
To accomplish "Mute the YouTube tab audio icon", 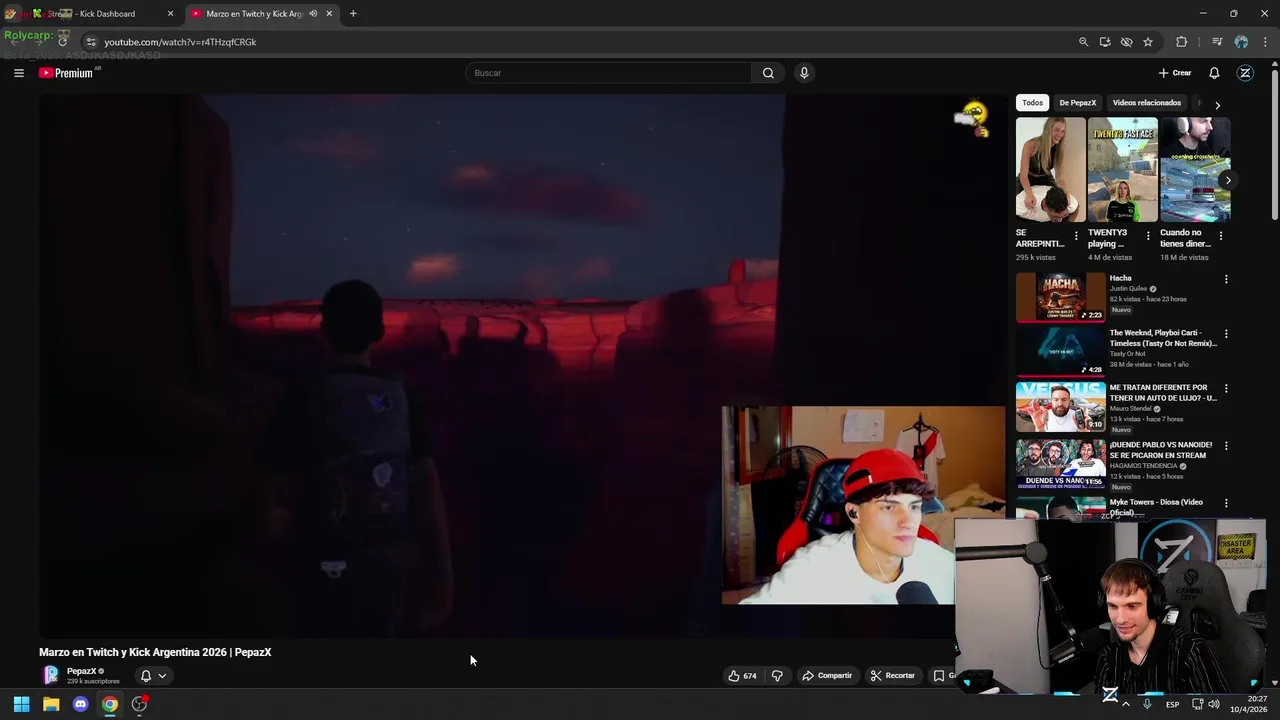I will [313, 14].
